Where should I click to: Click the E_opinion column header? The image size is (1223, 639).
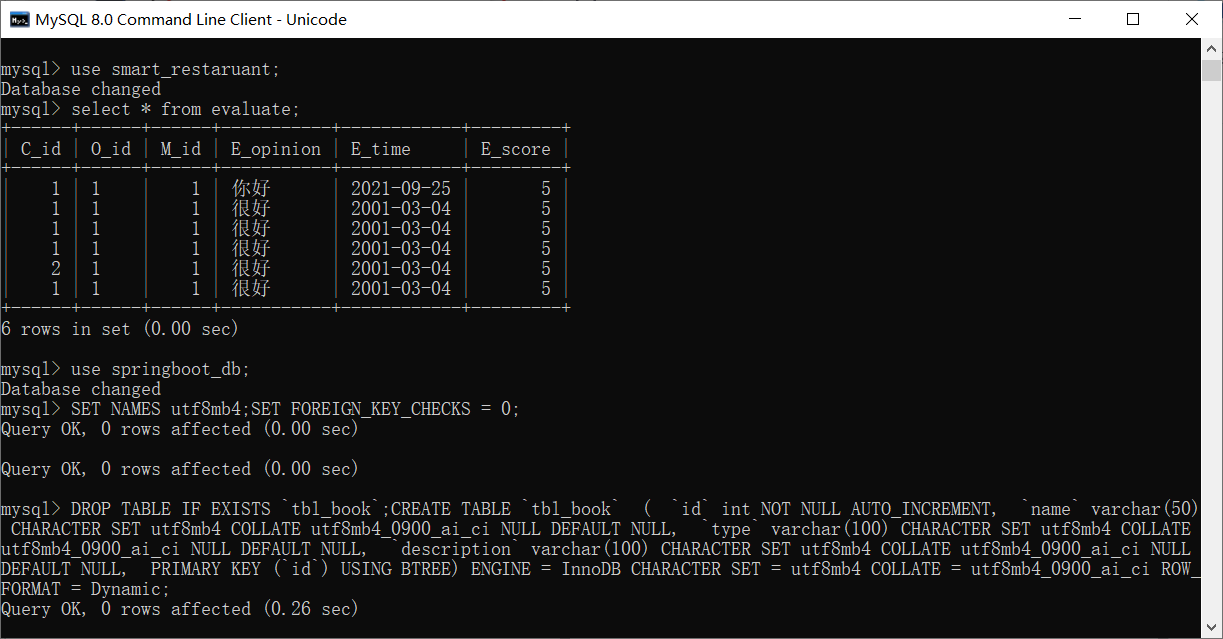pos(276,149)
